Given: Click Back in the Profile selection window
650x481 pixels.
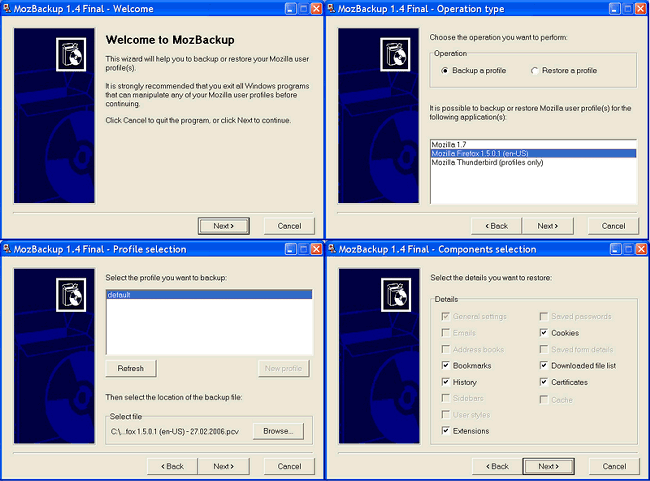Looking at the screenshot, I should pyautogui.click(x=172, y=466).
